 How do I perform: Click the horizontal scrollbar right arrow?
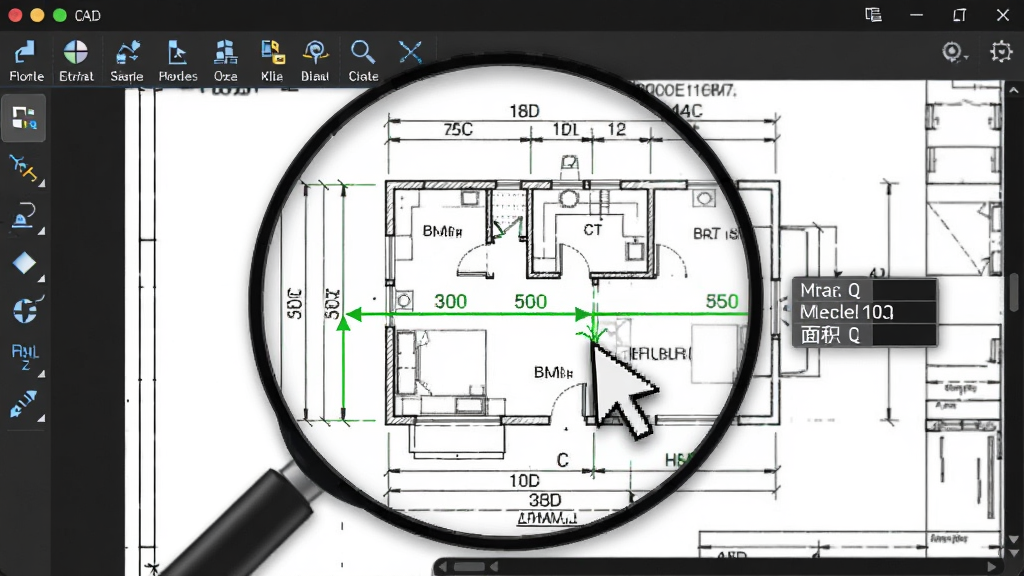[x=992, y=567]
